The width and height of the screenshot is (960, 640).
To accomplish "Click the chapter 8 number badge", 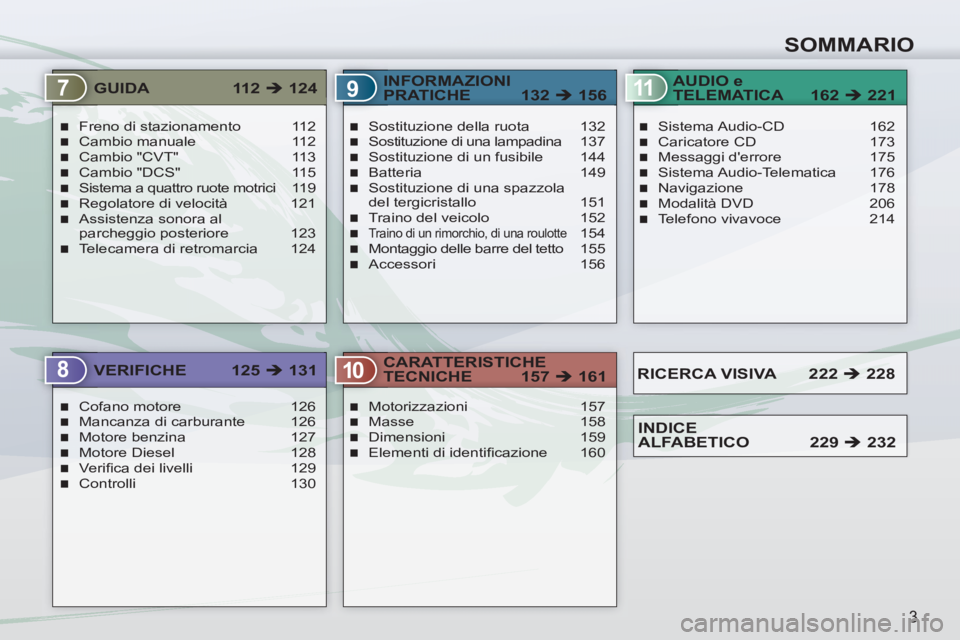I will click(x=64, y=371).
